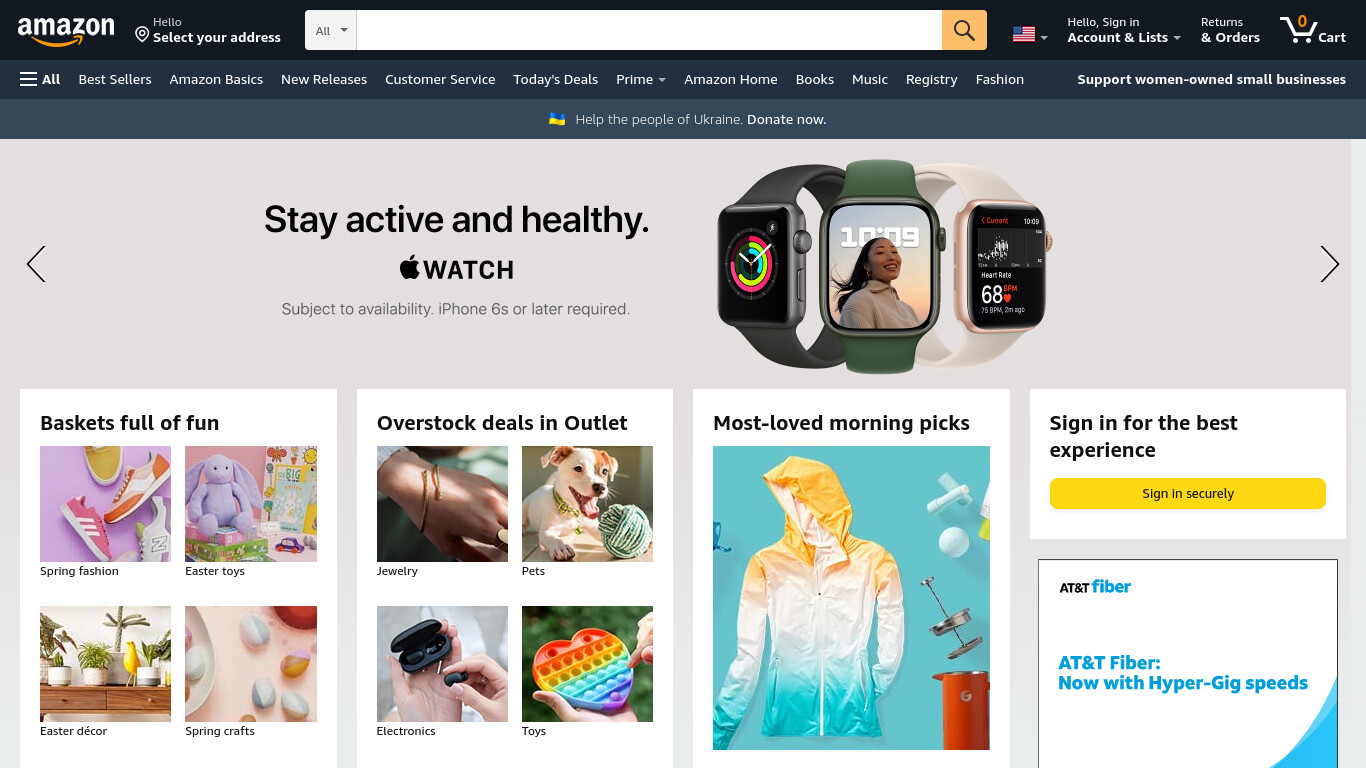Viewport: 1366px width, 768px height.
Task: Click the Sign in securely button
Action: click(1188, 493)
